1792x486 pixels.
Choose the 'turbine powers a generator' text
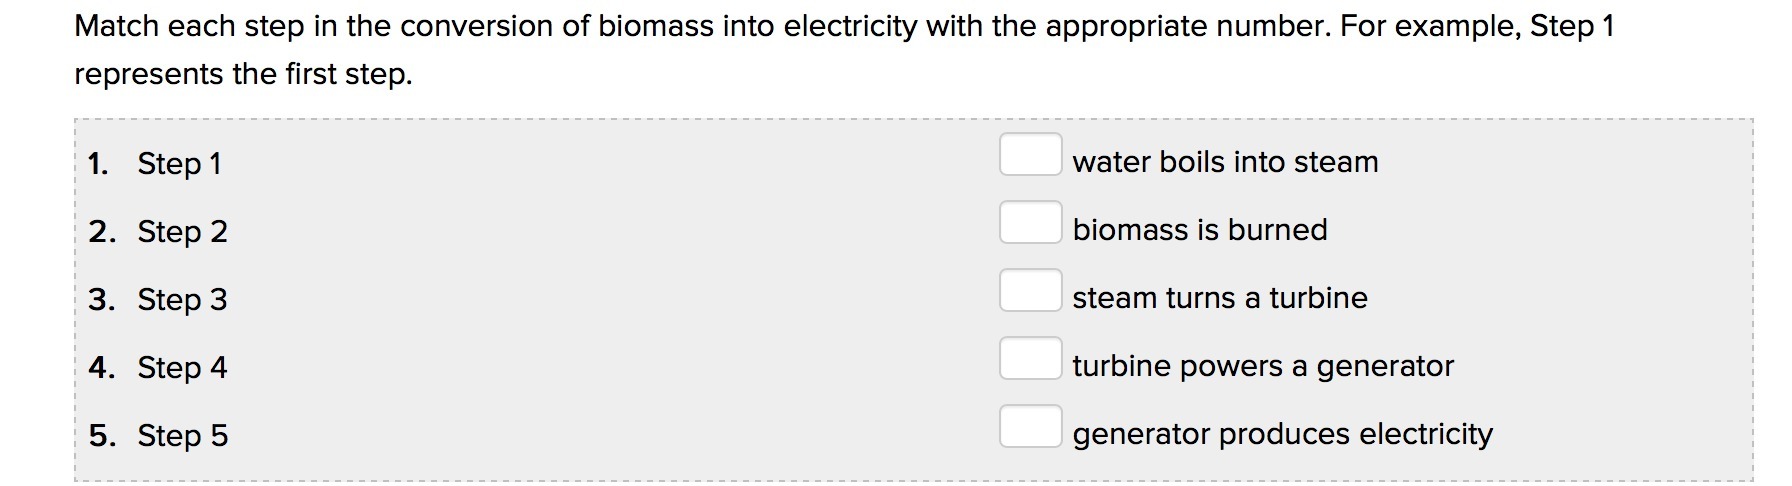click(1263, 366)
